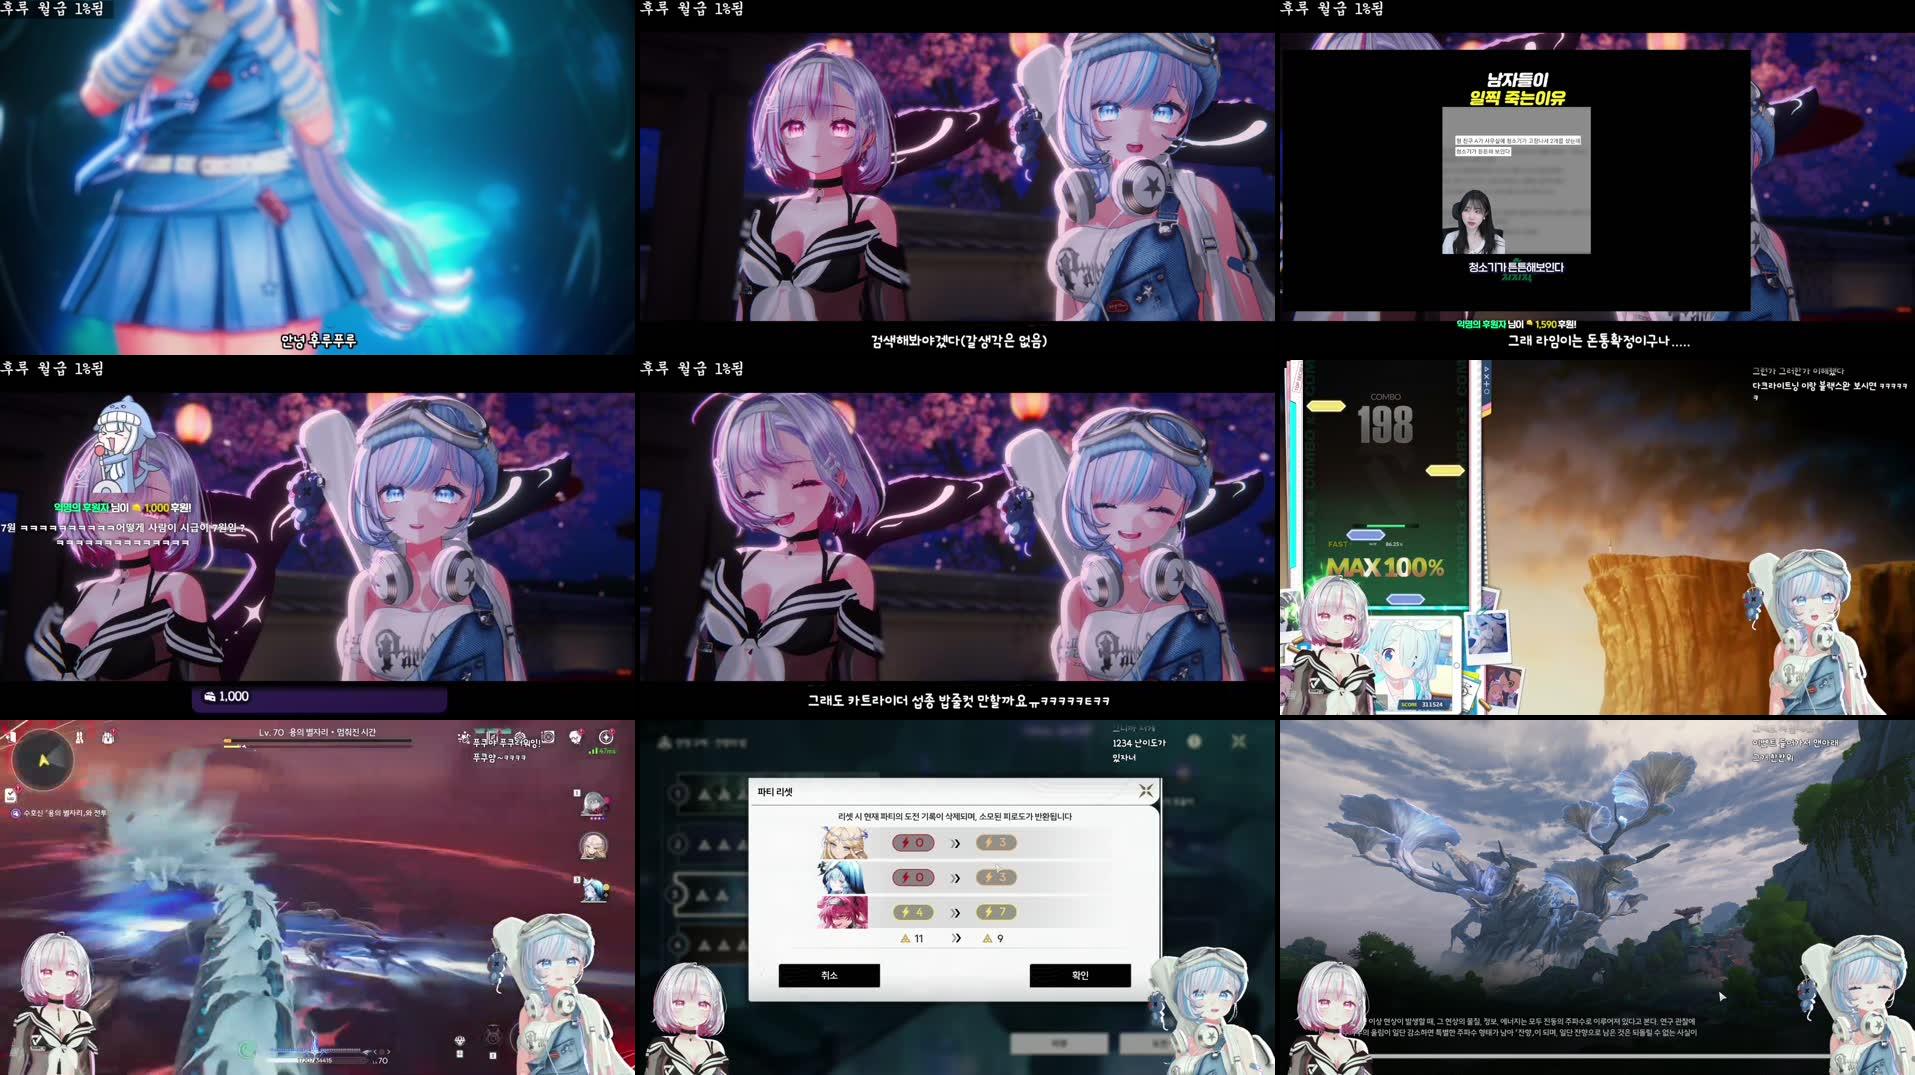Click the 안녕 후루푸루 subtitle

(x=318, y=341)
